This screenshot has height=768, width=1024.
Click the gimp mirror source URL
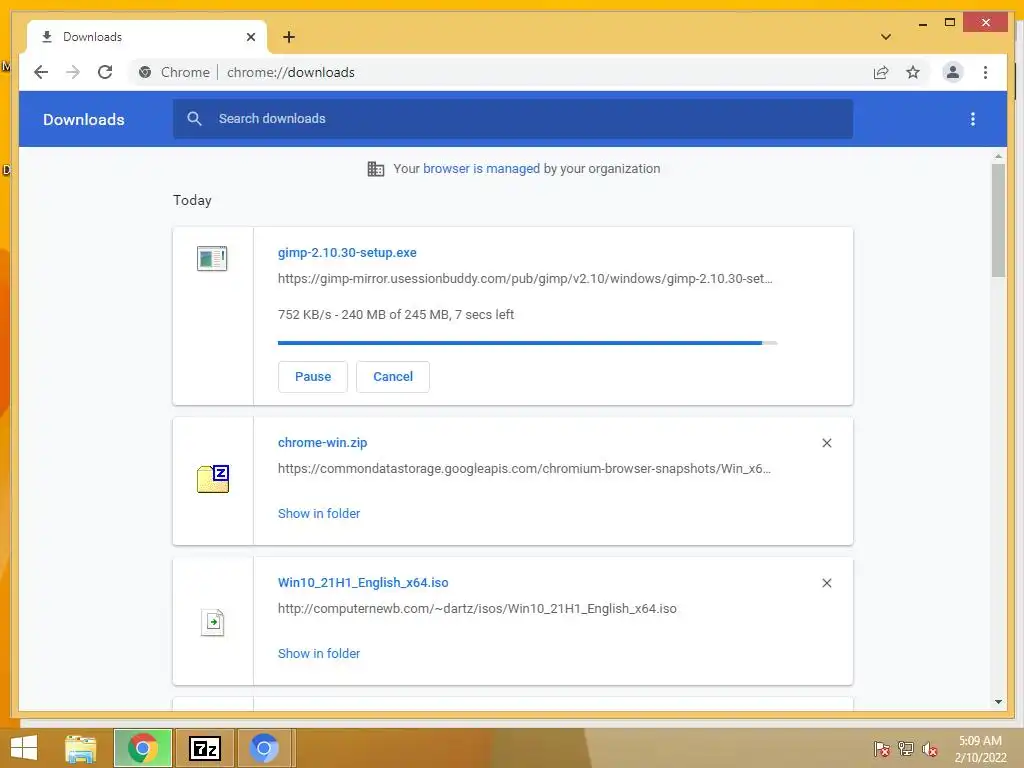(525, 279)
